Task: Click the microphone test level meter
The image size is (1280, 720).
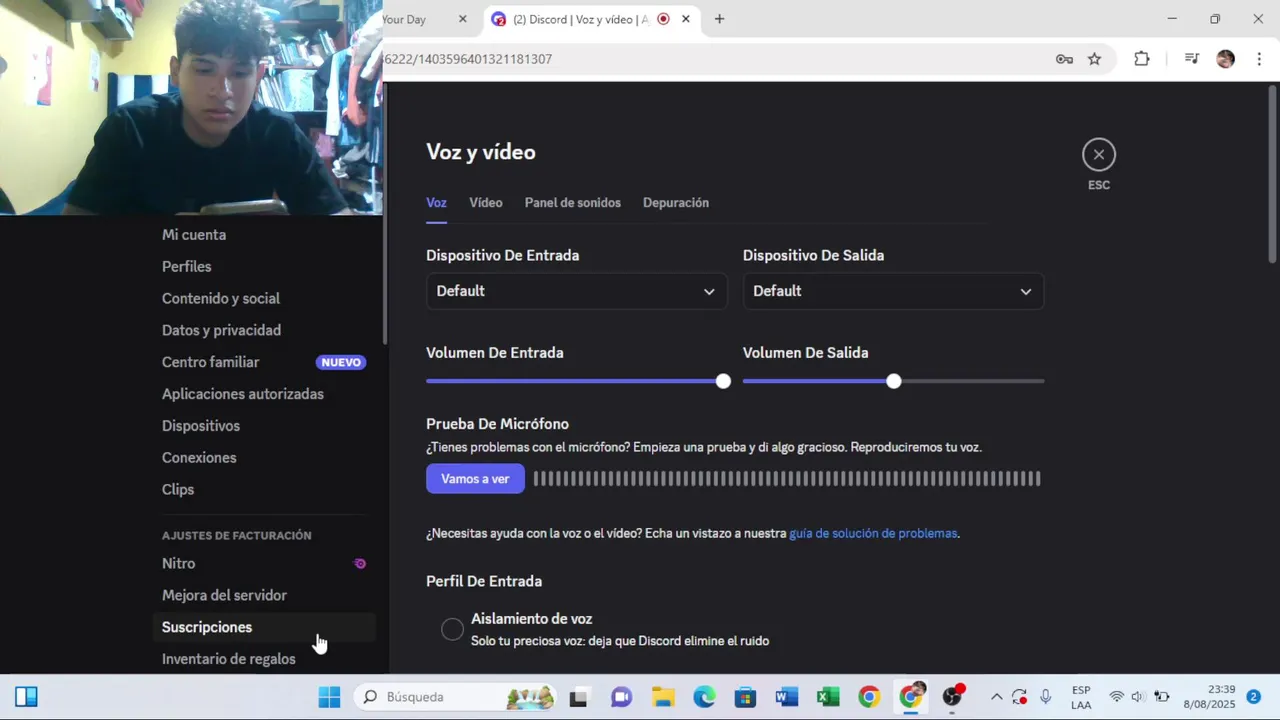Action: pyautogui.click(x=787, y=479)
